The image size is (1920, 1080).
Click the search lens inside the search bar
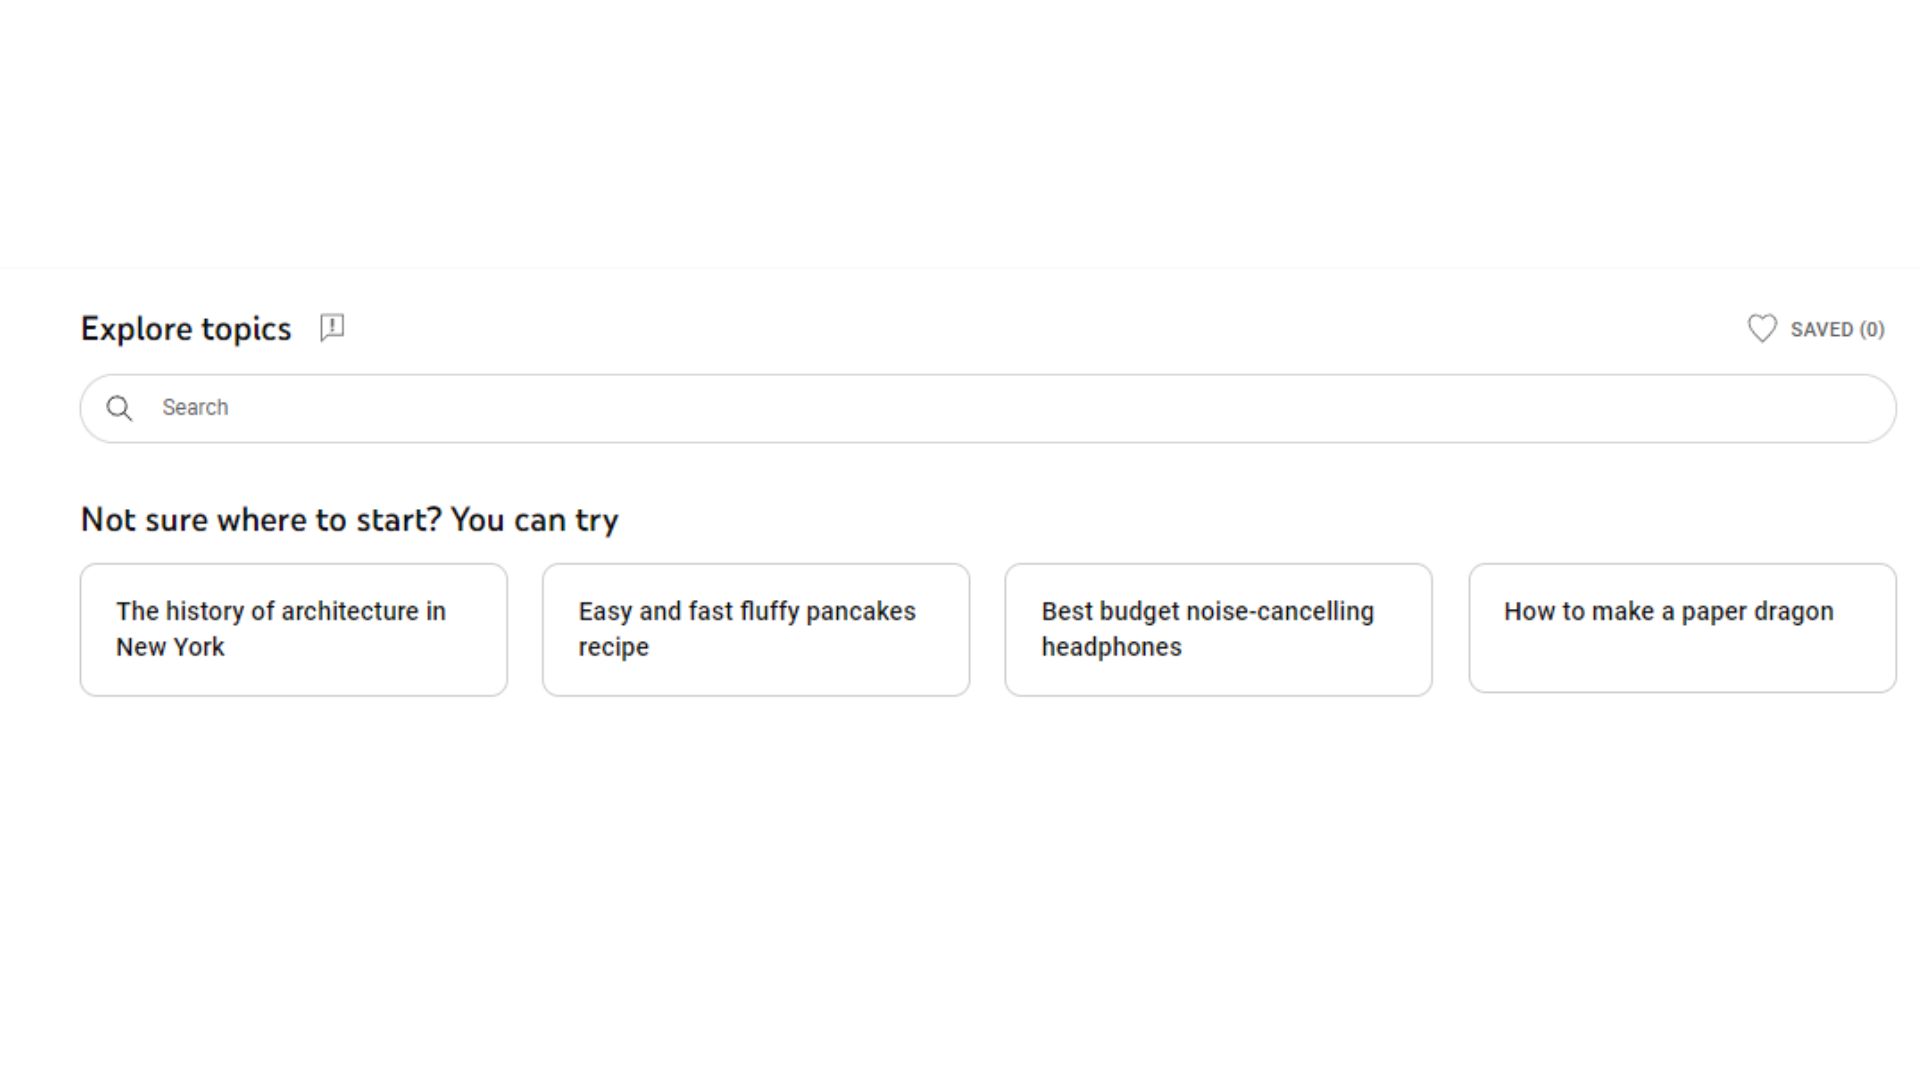120,408
